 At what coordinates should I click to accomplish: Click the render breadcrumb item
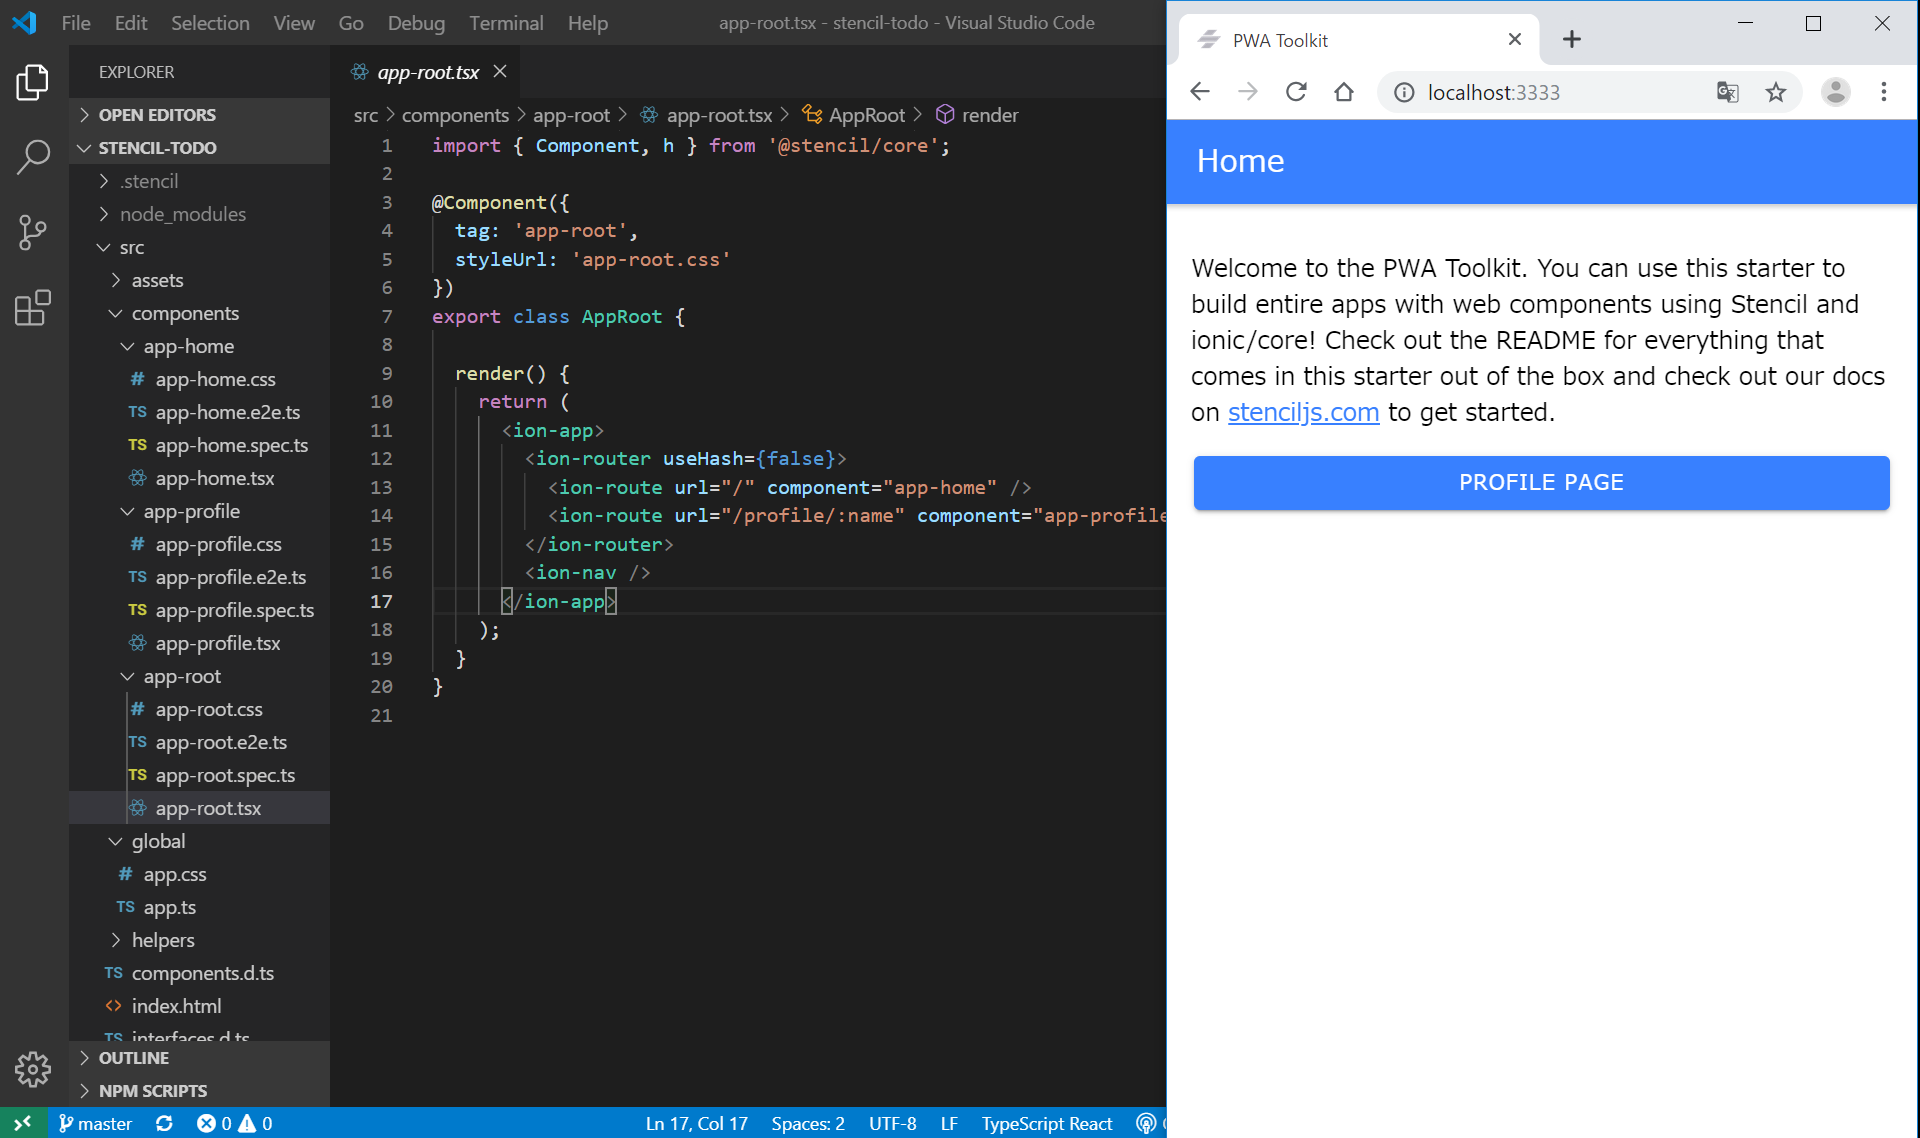tap(977, 115)
